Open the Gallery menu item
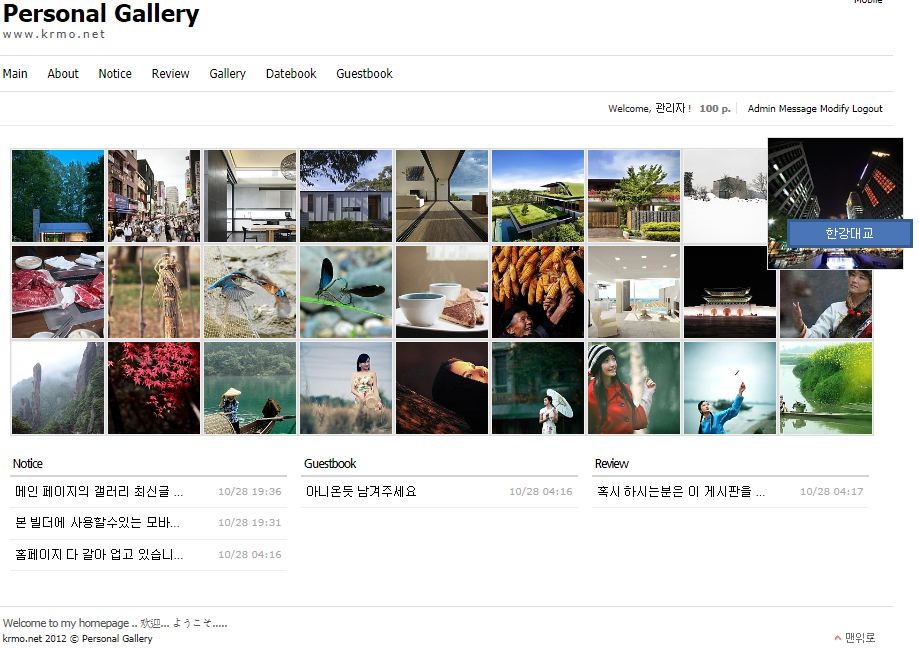 coord(227,74)
